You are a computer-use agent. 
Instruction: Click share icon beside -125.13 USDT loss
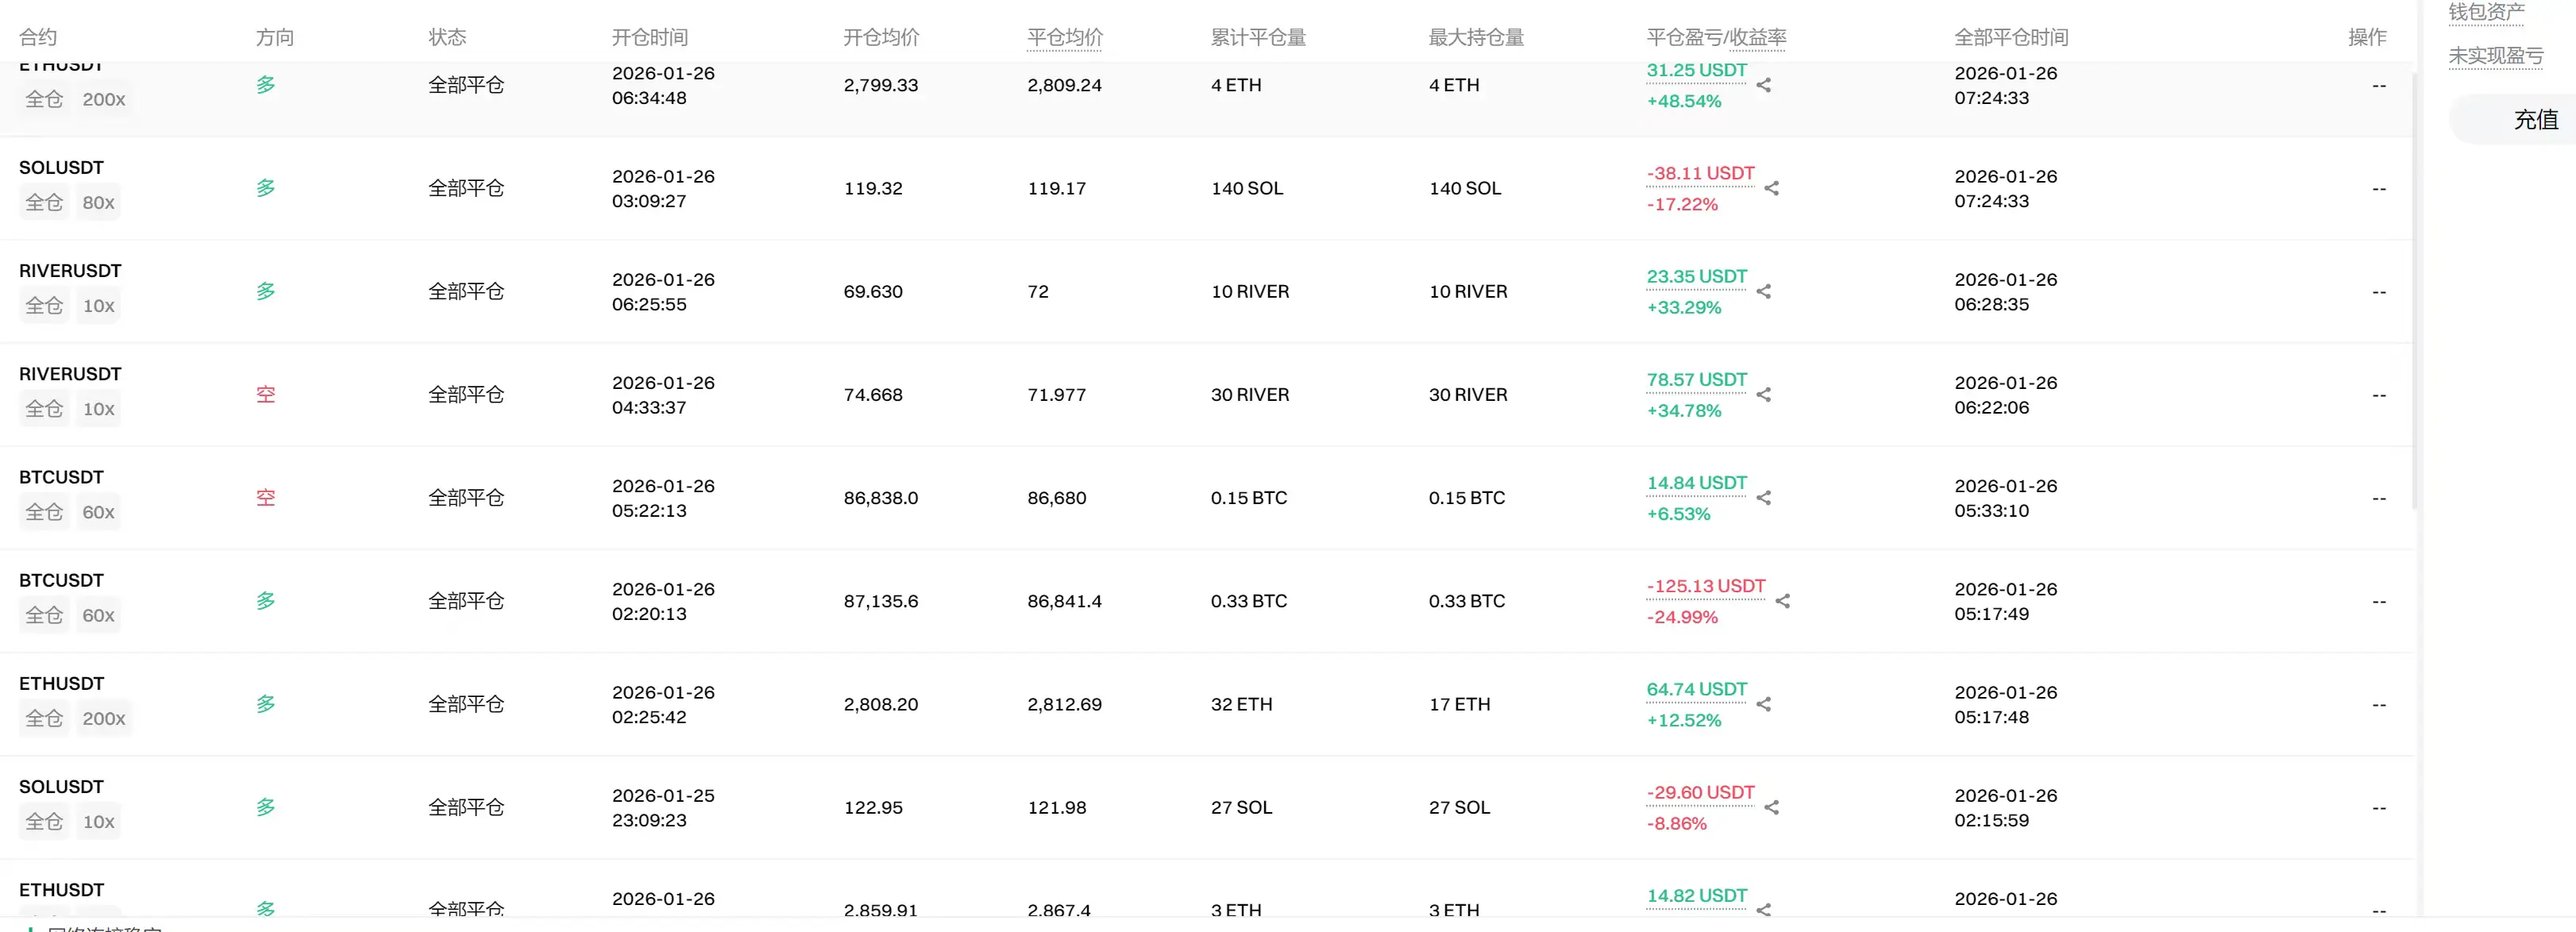(x=1783, y=601)
